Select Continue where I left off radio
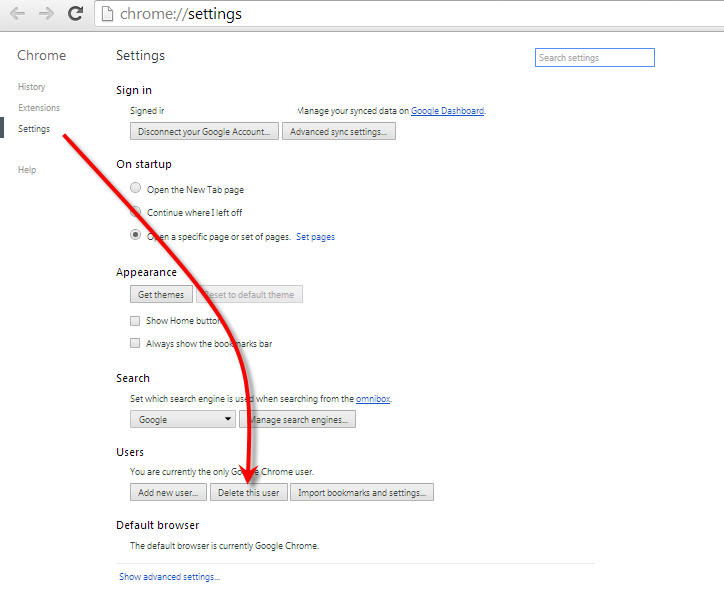This screenshot has height=613, width=724. coord(135,211)
